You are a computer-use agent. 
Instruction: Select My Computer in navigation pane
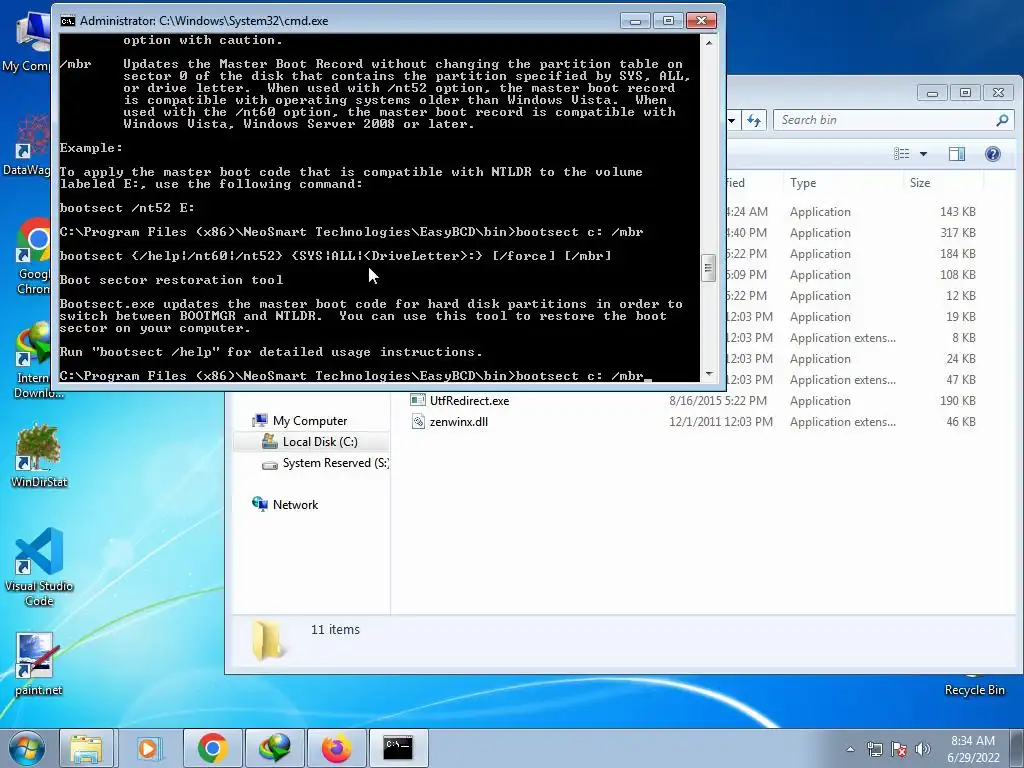(x=310, y=421)
